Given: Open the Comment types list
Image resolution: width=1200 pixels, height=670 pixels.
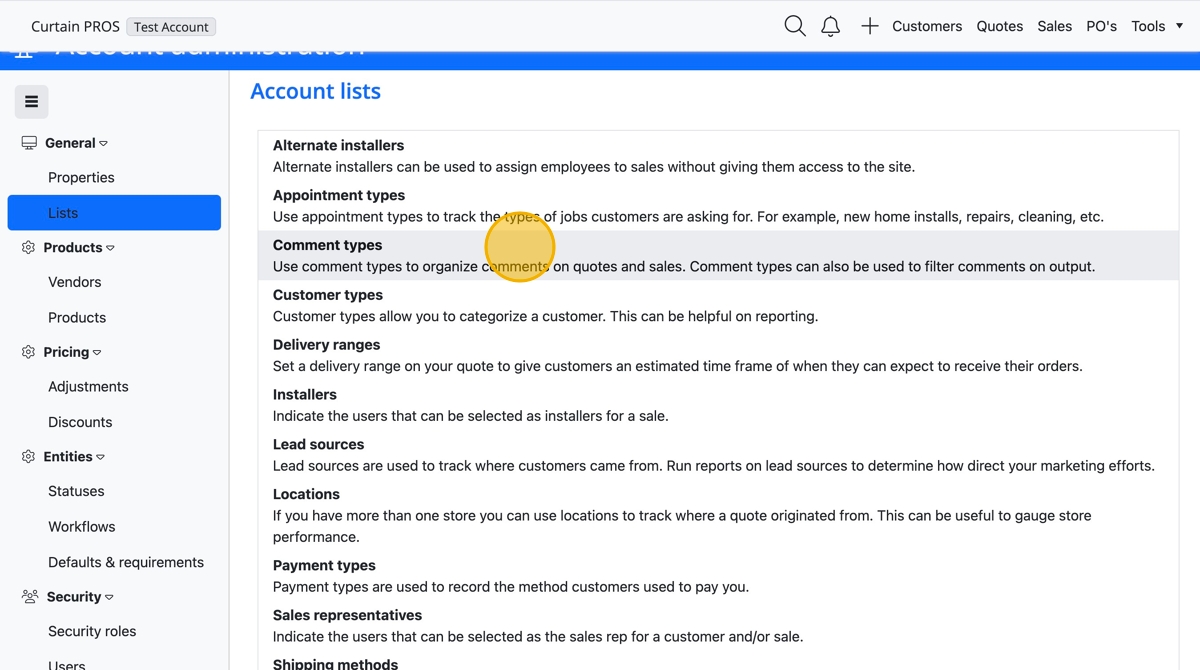Looking at the screenshot, I should (x=718, y=255).
